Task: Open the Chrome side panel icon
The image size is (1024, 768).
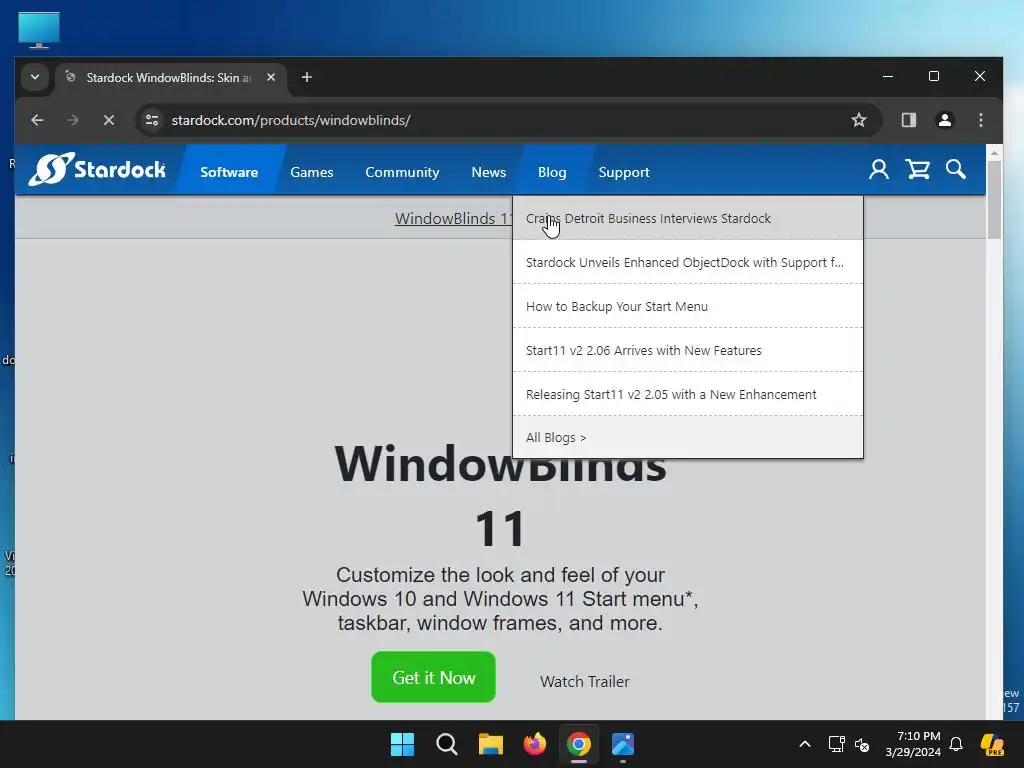Action: (x=908, y=120)
